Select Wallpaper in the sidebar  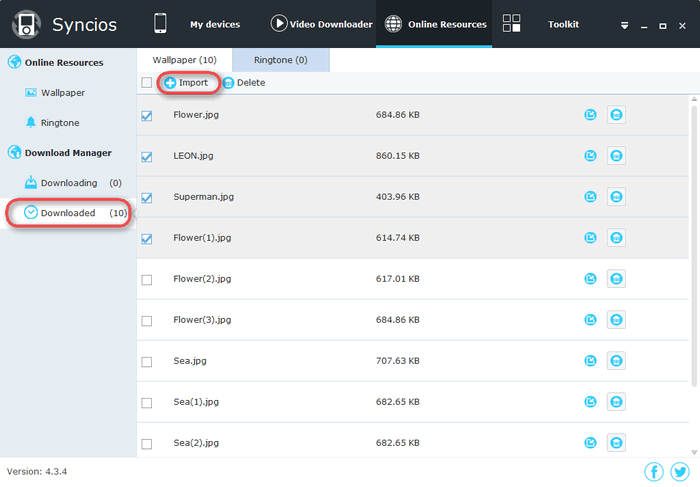point(62,93)
